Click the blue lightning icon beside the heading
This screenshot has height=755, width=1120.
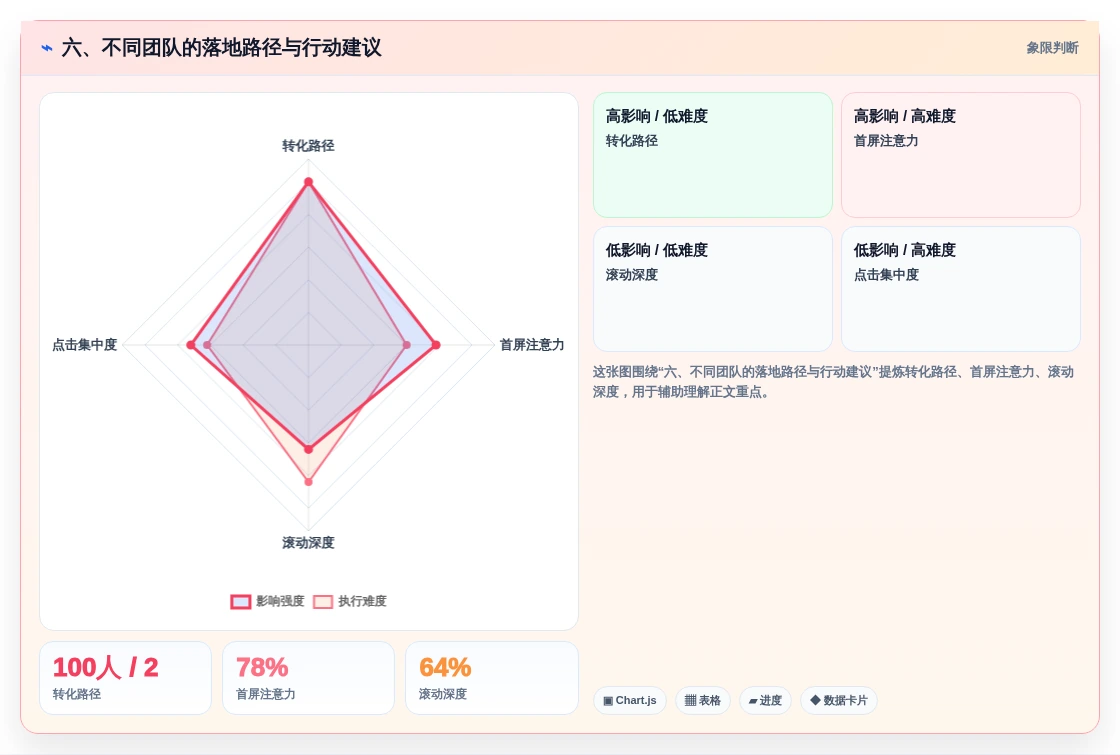tap(47, 48)
